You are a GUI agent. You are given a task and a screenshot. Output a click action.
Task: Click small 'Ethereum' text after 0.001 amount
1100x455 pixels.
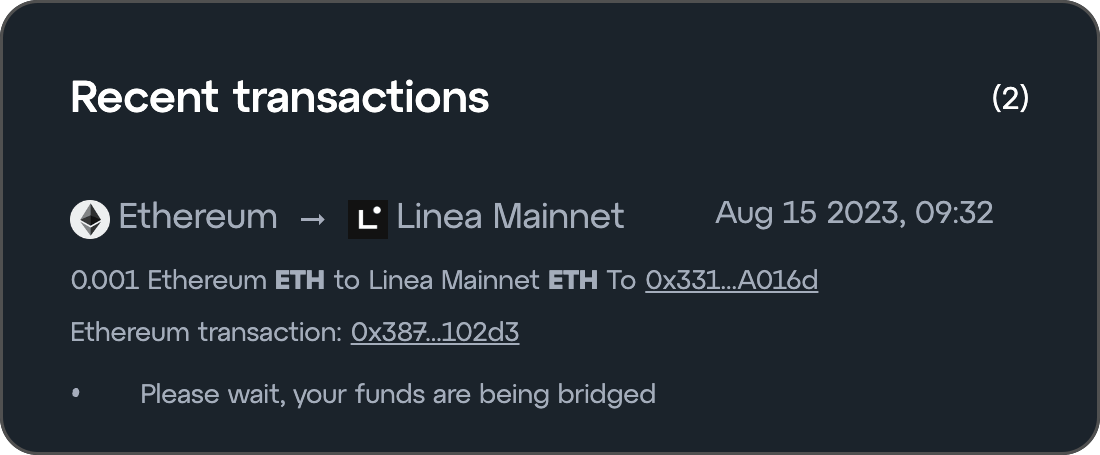pyautogui.click(x=207, y=281)
